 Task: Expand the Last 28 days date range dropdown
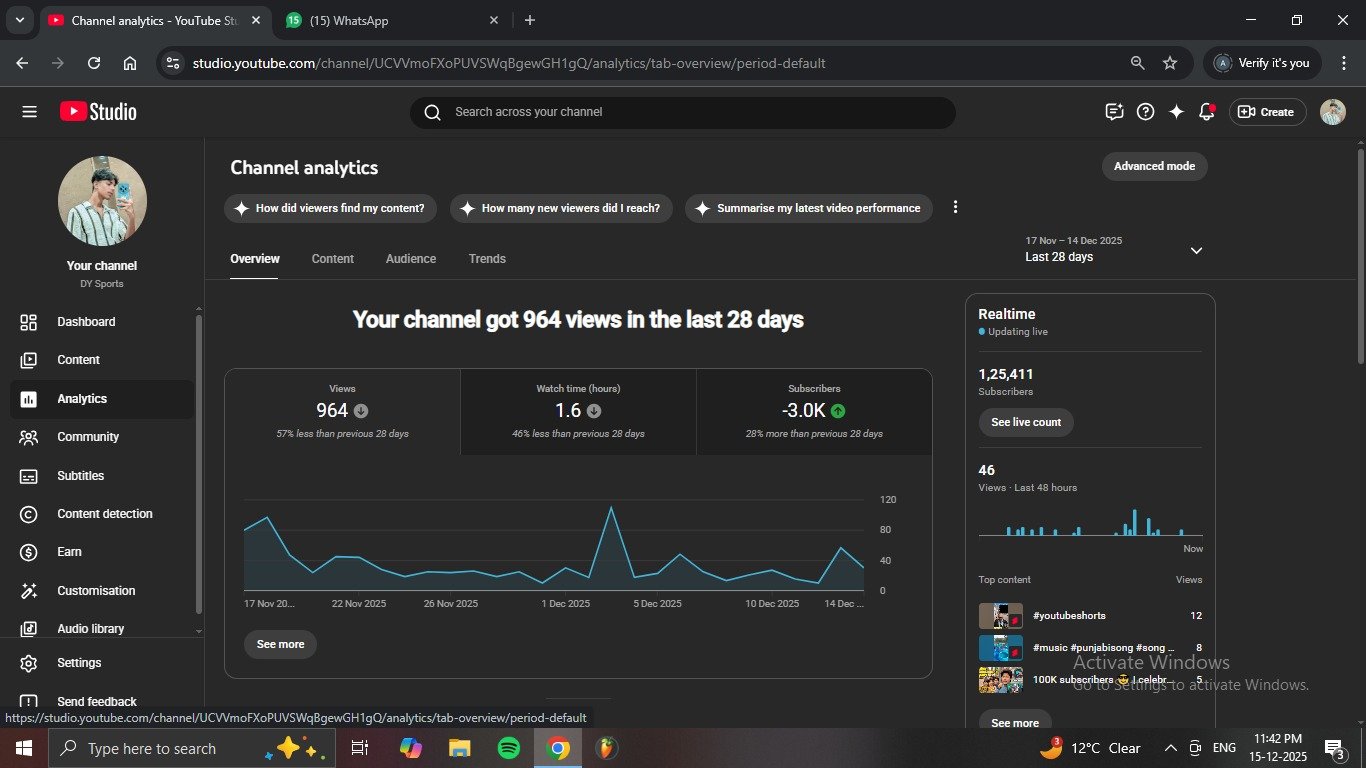click(x=1196, y=250)
